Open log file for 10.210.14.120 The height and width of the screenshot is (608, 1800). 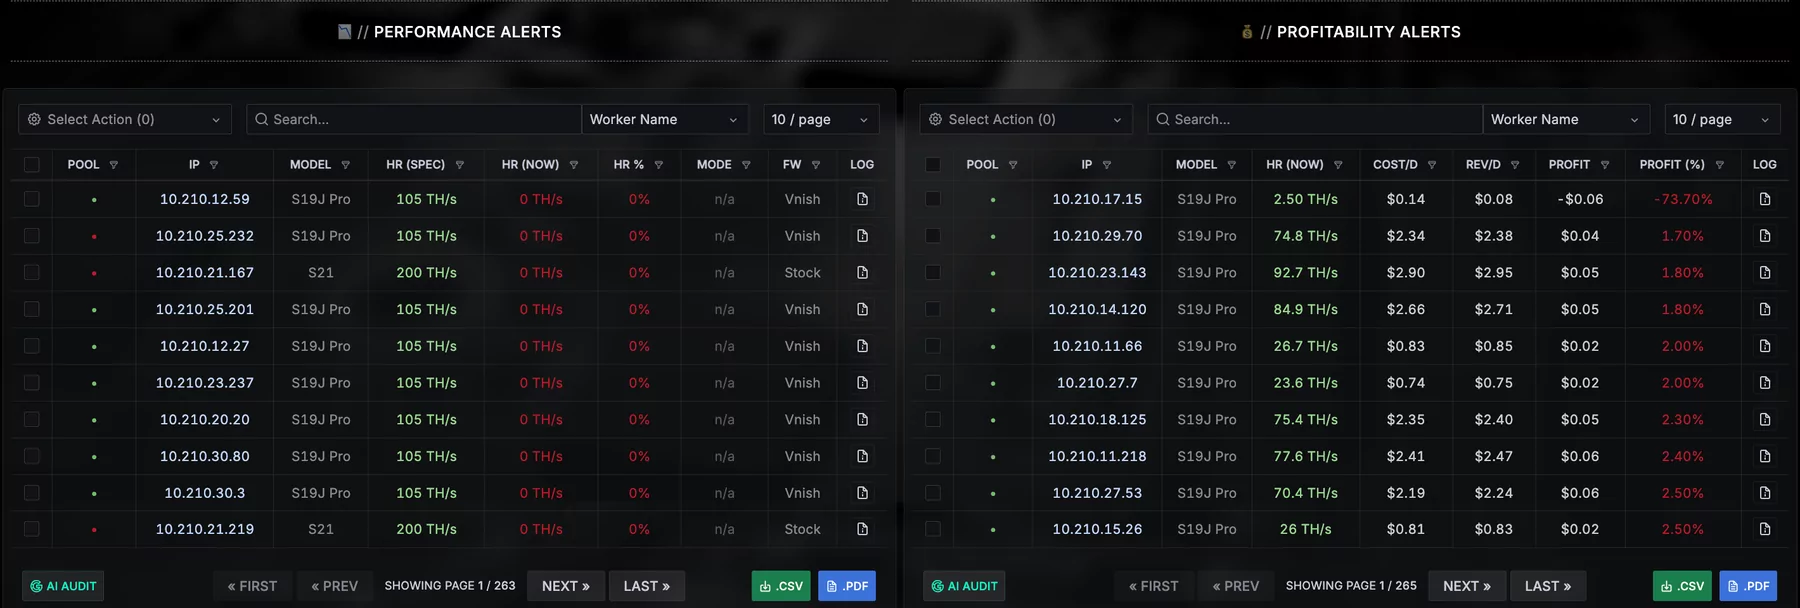pos(1765,309)
